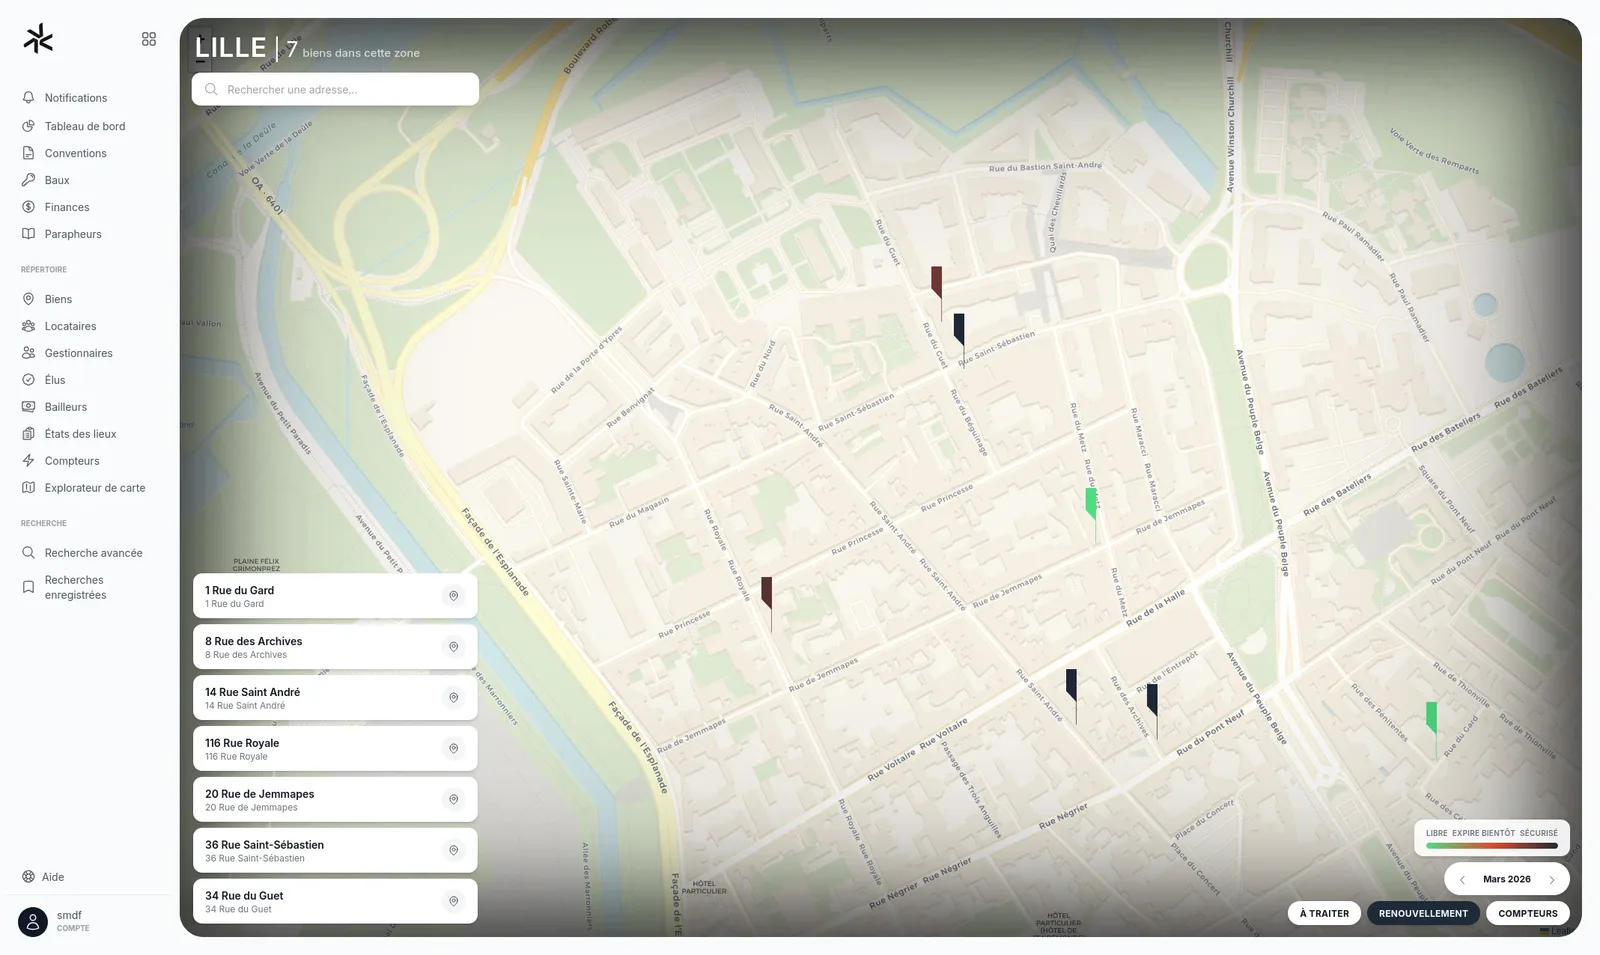Click the dark red marker on Rue Royale

pos(767,593)
